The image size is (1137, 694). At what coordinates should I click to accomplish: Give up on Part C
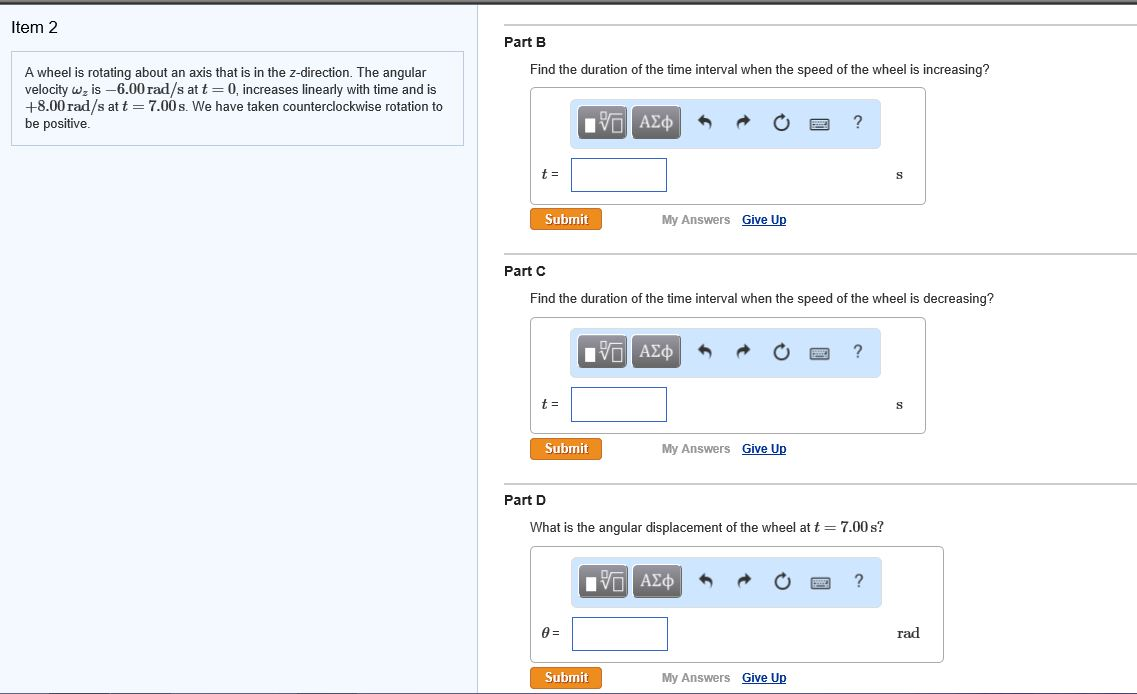(x=764, y=449)
